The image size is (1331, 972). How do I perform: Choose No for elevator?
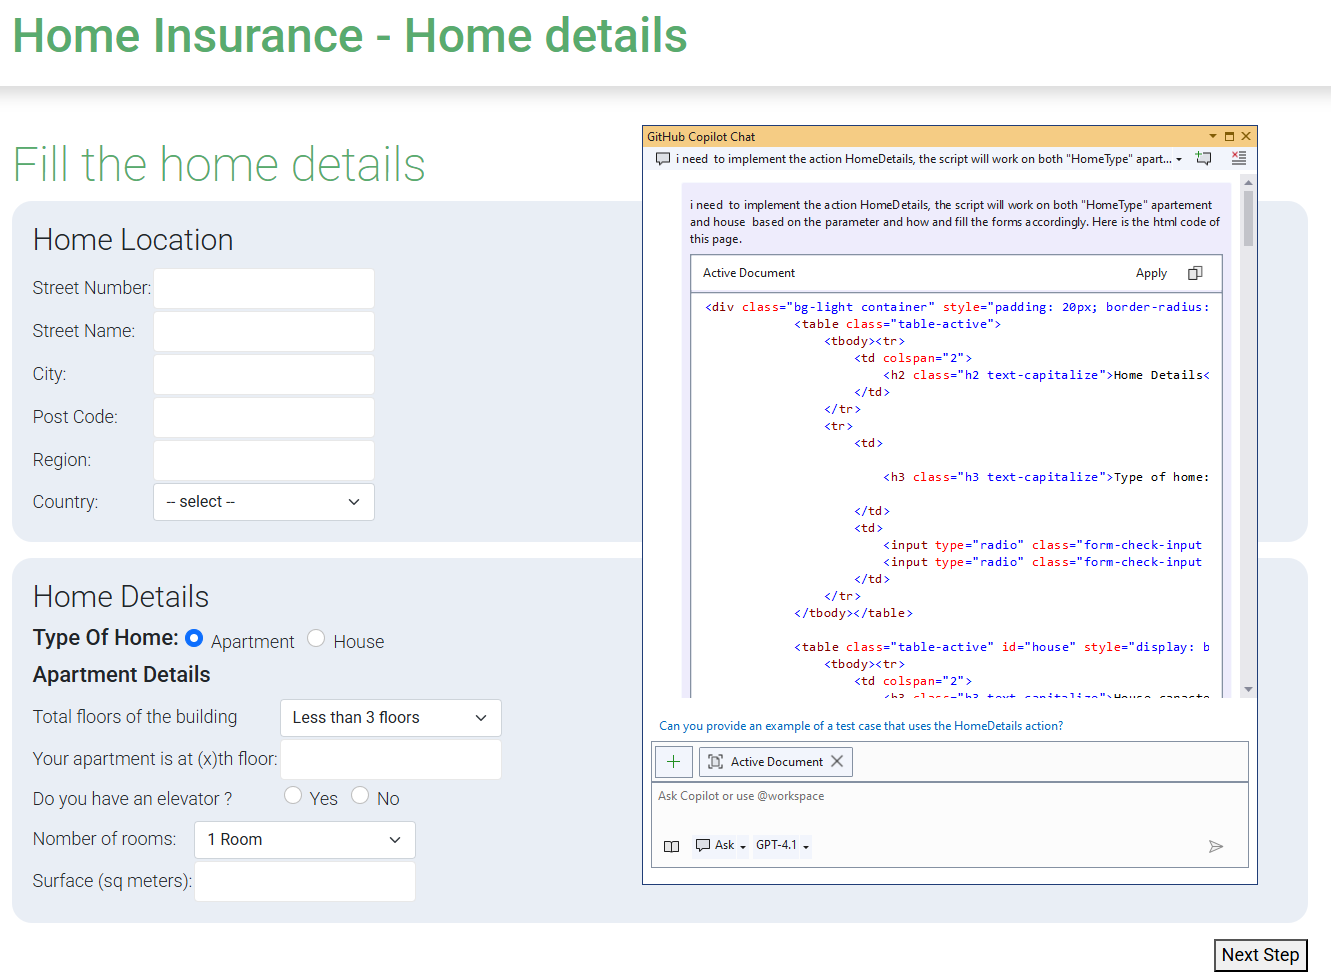tap(360, 795)
